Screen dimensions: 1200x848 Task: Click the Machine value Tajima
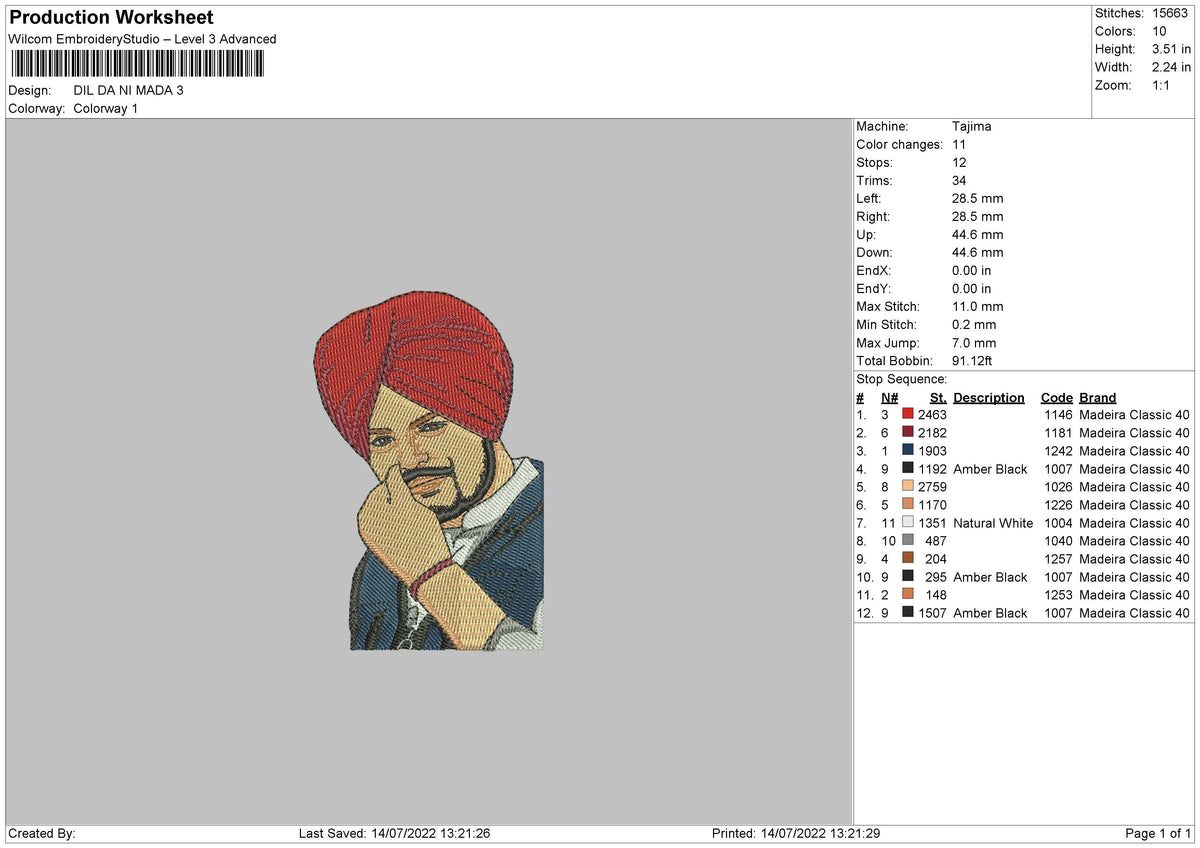pos(972,127)
